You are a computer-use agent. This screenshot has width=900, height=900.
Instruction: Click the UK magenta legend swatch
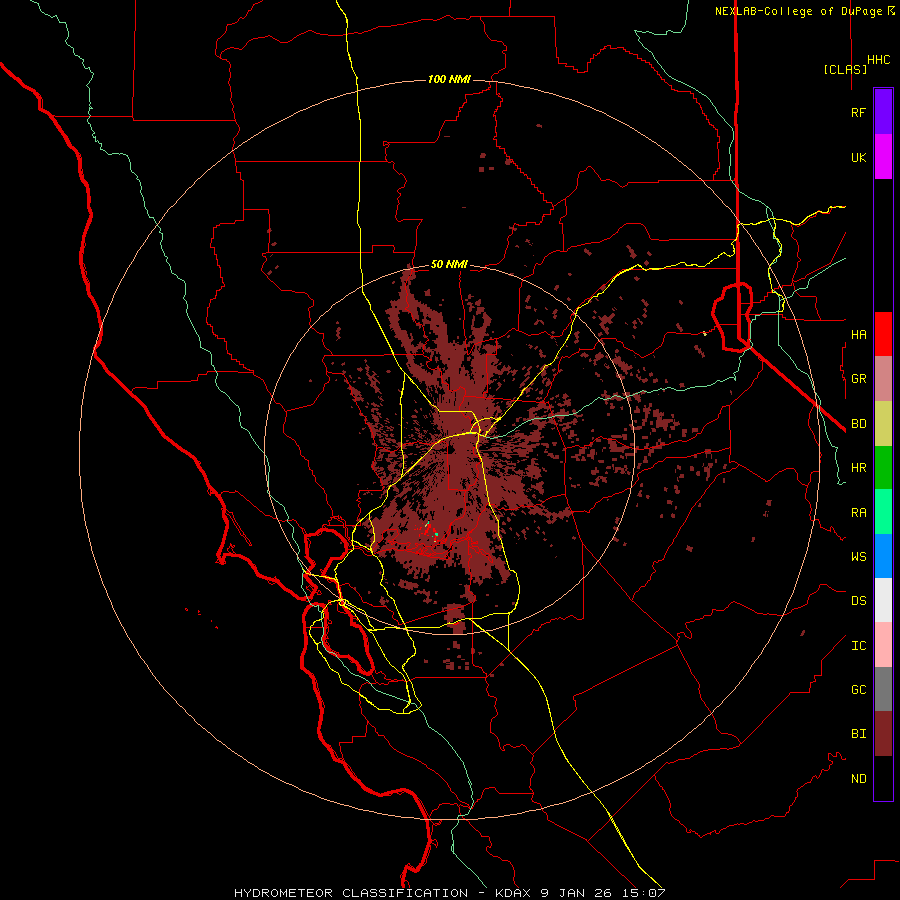click(x=883, y=157)
